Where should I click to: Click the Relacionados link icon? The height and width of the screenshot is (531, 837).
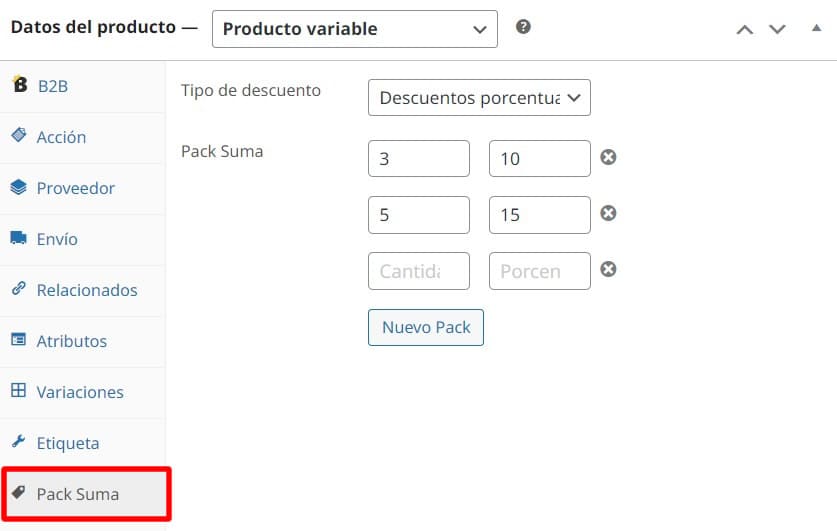coord(19,288)
